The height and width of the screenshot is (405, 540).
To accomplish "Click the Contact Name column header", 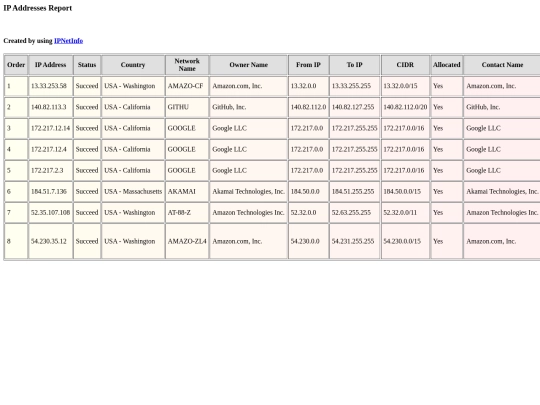I will (502, 65).
